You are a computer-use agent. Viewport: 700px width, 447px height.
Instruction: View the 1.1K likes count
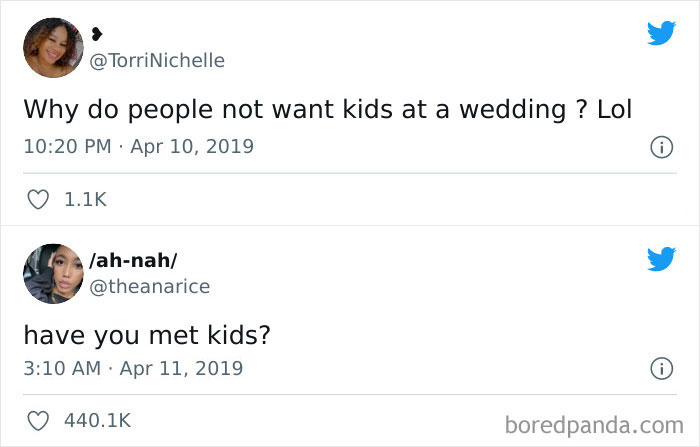click(84, 200)
